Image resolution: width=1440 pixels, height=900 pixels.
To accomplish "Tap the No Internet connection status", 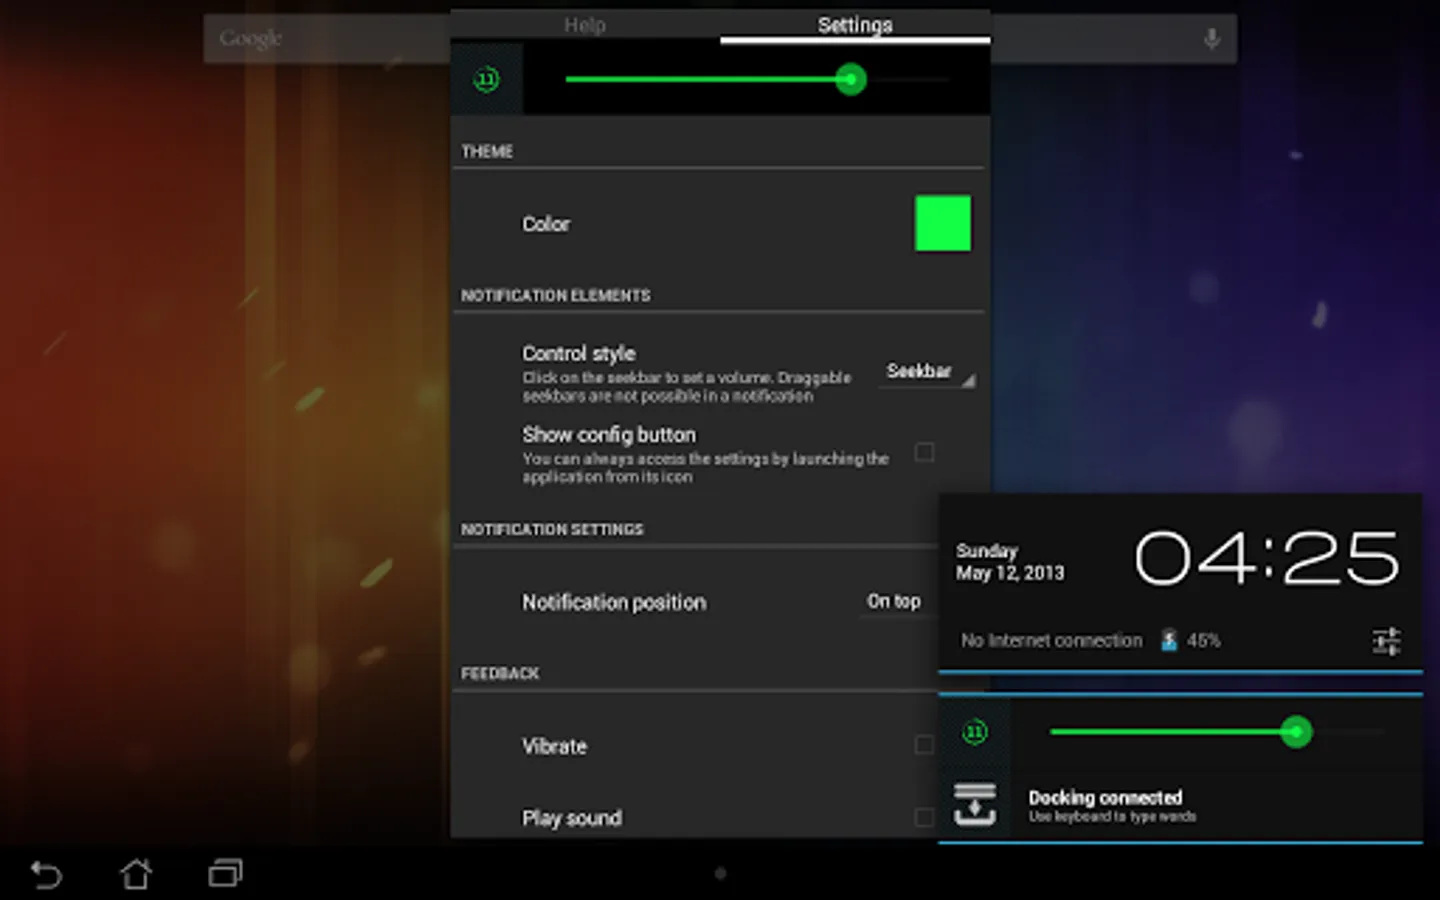I will [x=1051, y=640].
